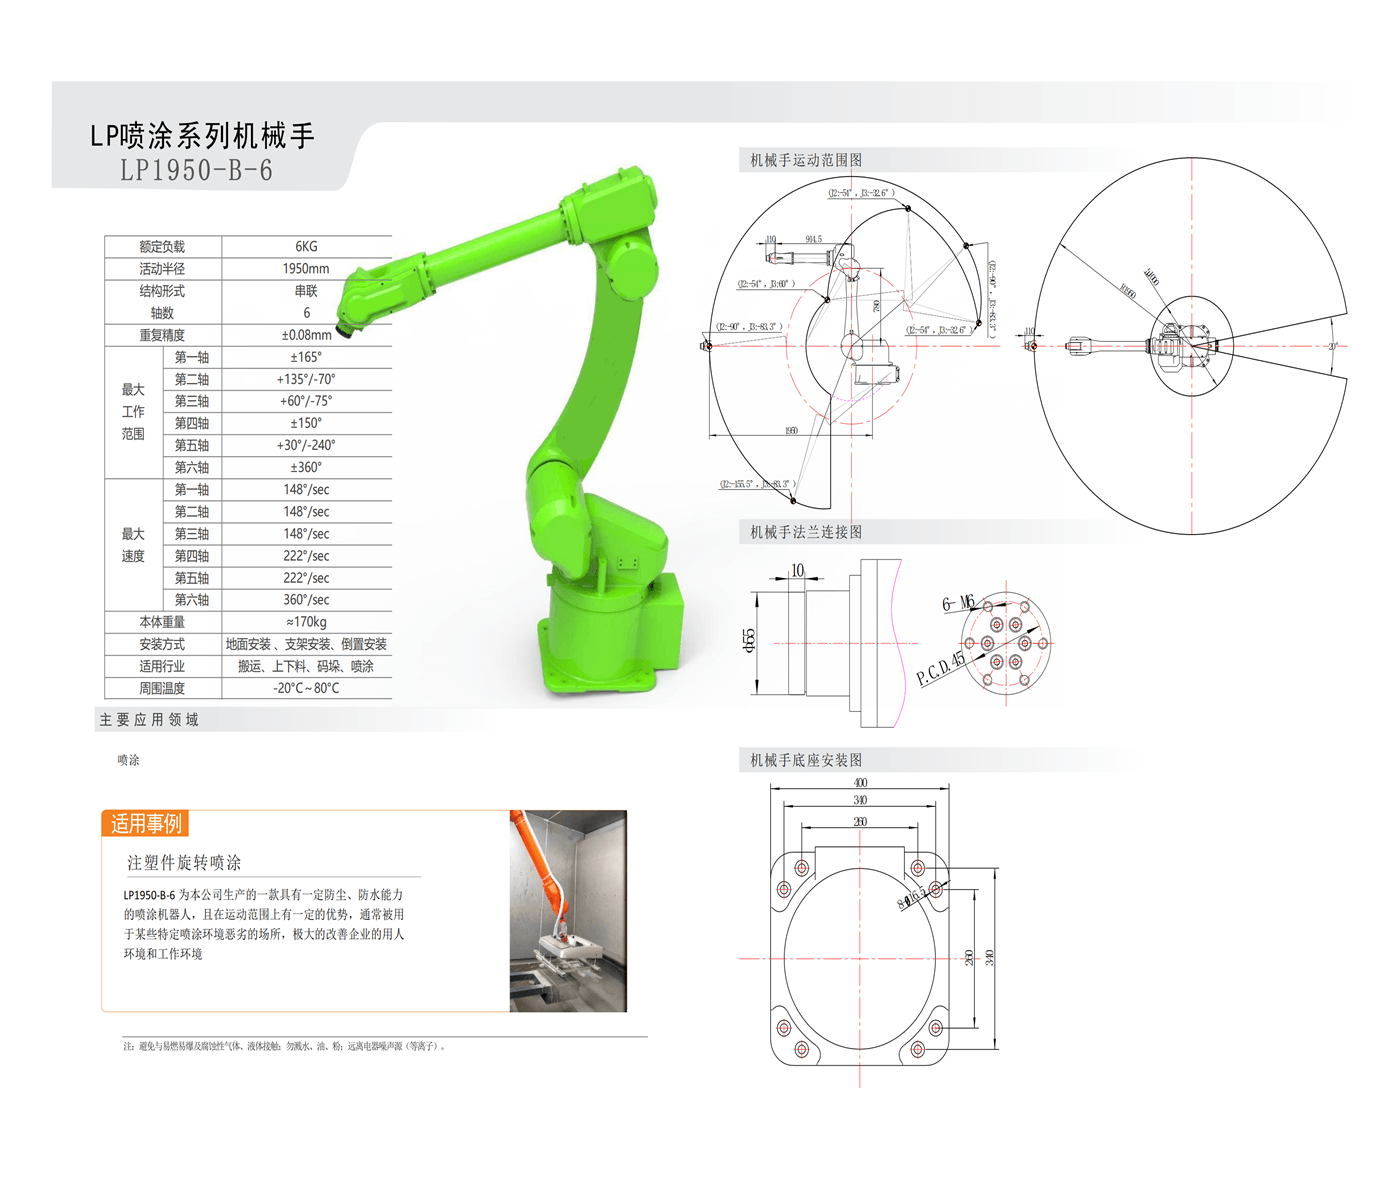Screen dimensions: 1400x1200
Task: Click the "360°/sec" sixth axis speed
Action: point(306,600)
